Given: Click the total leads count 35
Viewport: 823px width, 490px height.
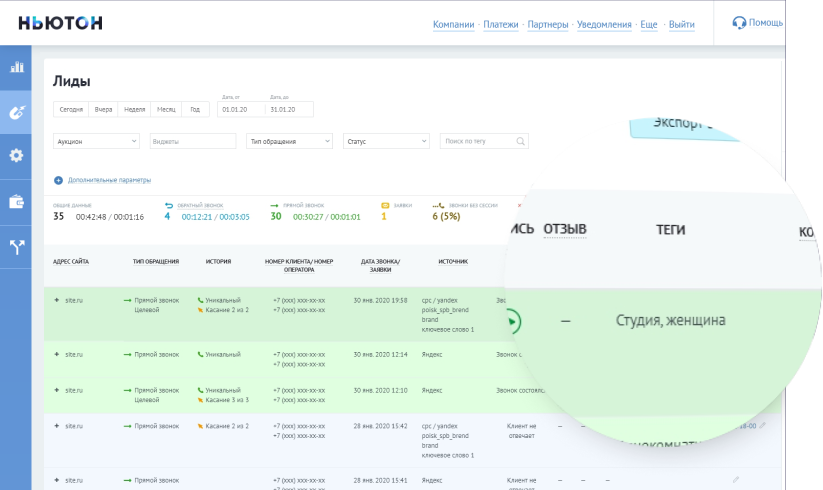Looking at the screenshot, I should [58, 216].
